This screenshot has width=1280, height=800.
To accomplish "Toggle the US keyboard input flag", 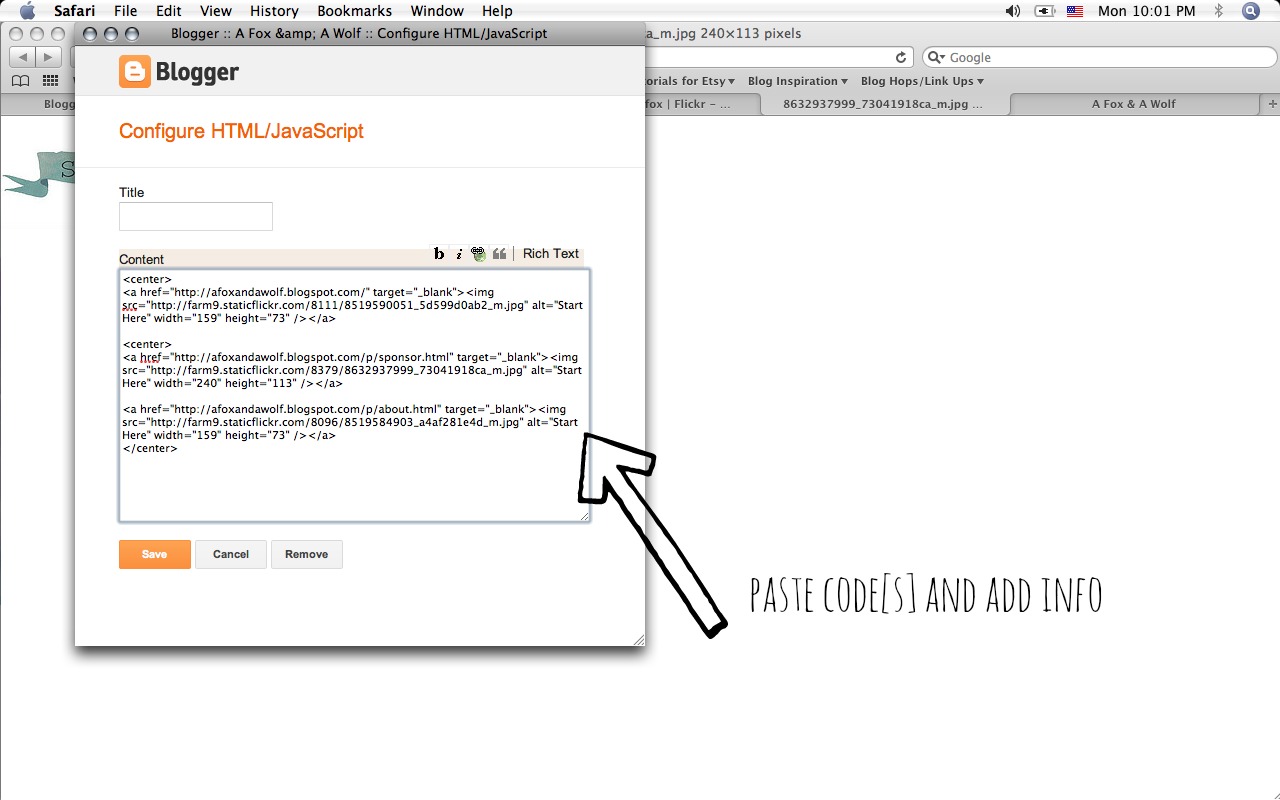I will pos(1075,11).
